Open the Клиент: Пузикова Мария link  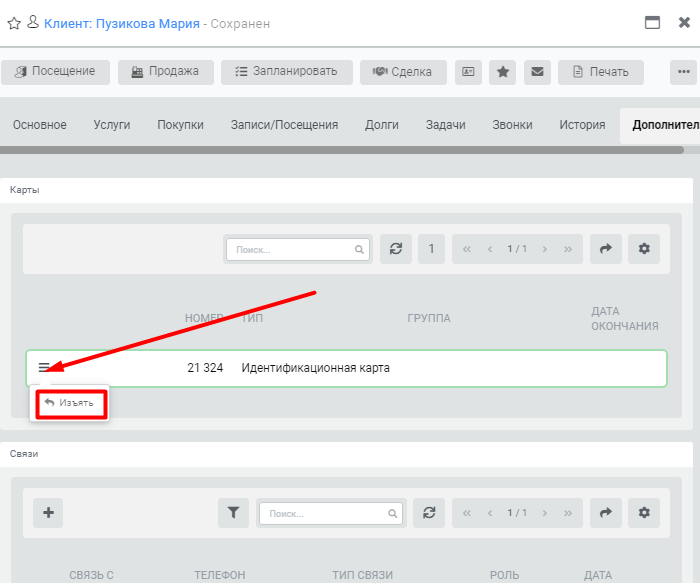tap(121, 23)
